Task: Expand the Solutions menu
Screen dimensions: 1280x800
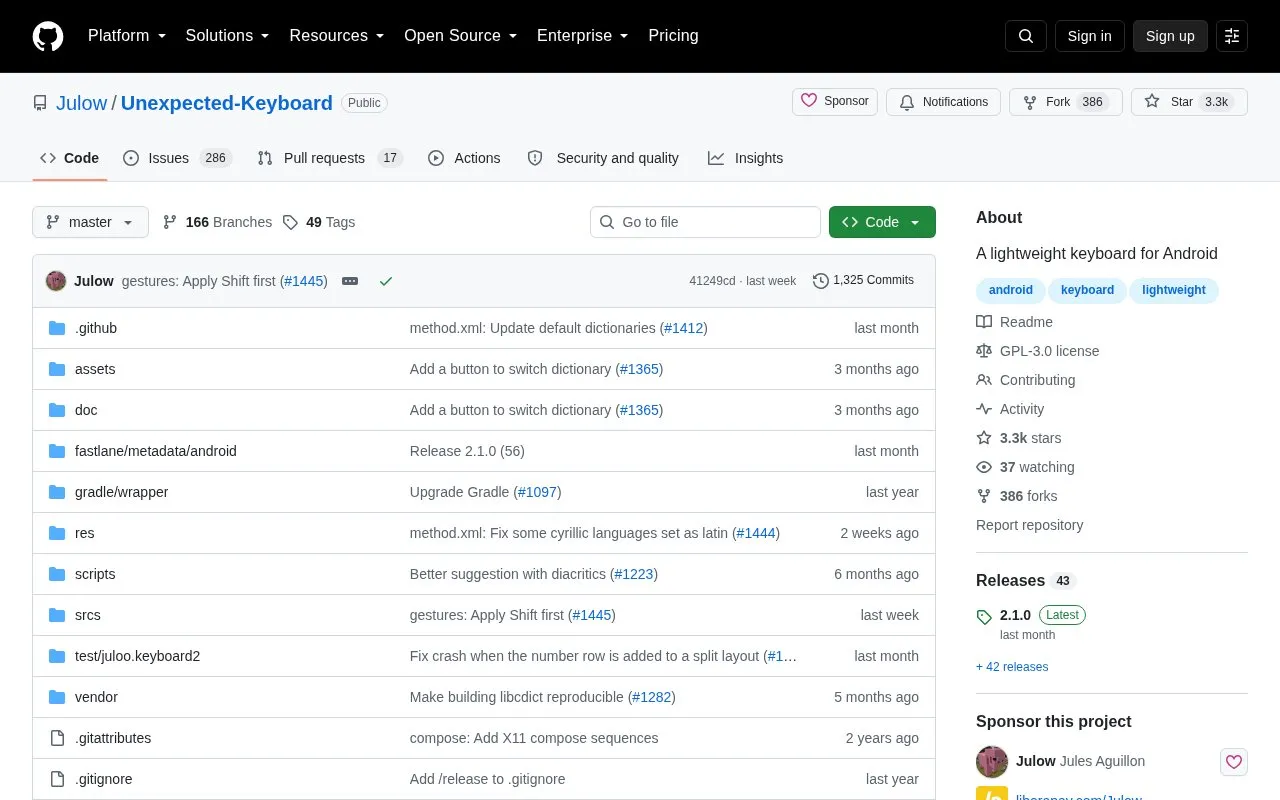Action: click(227, 36)
